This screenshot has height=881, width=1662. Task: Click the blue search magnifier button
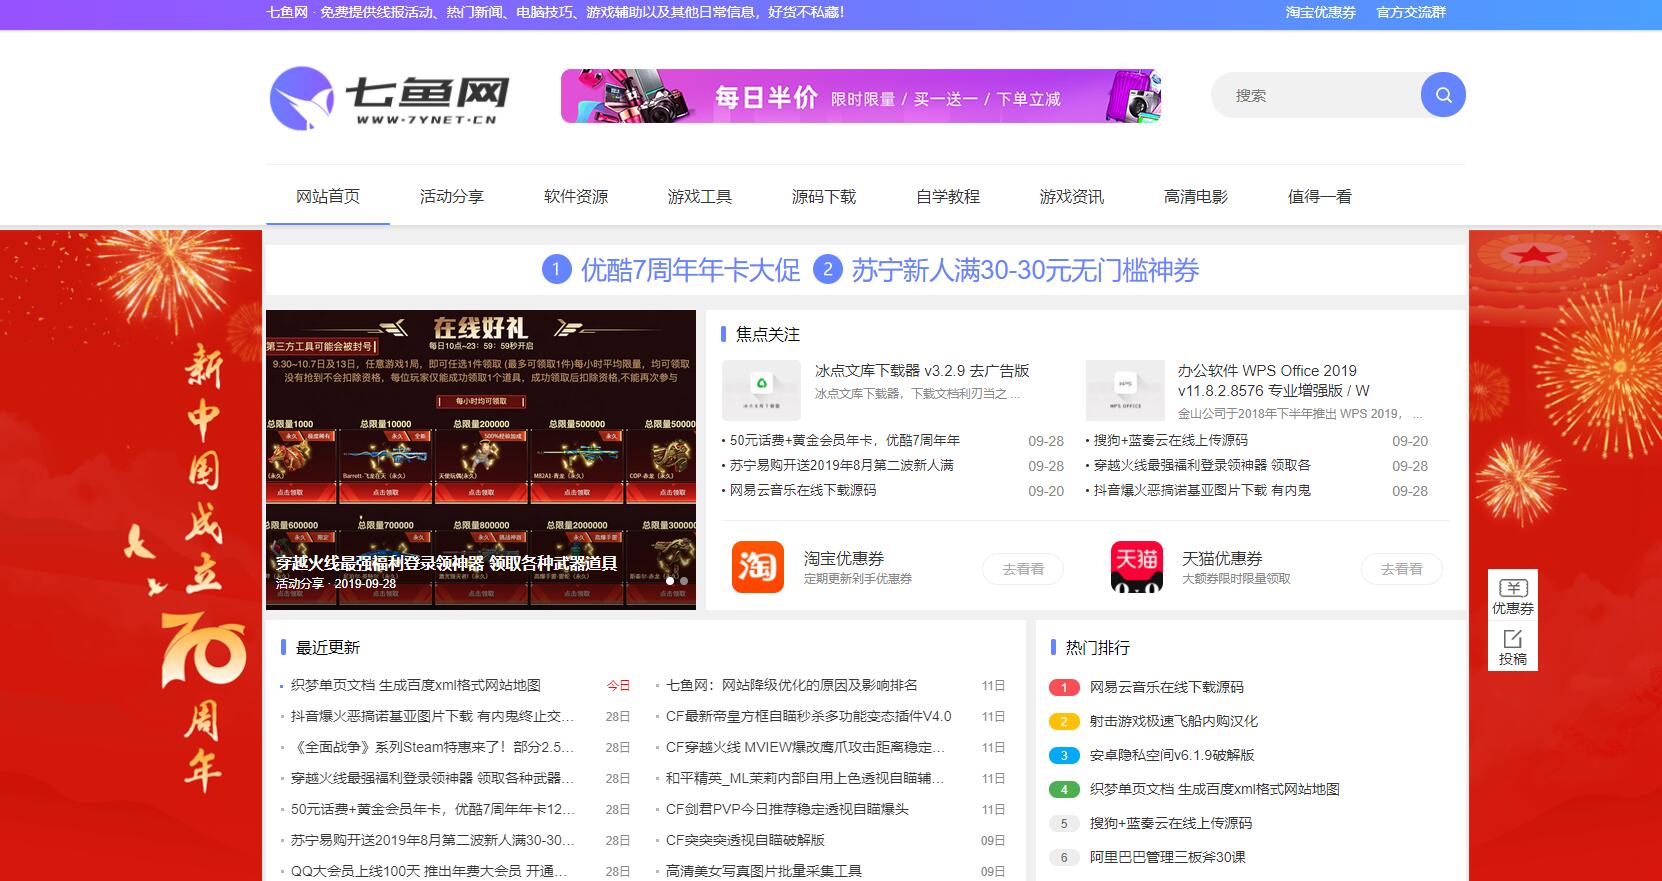pyautogui.click(x=1443, y=95)
